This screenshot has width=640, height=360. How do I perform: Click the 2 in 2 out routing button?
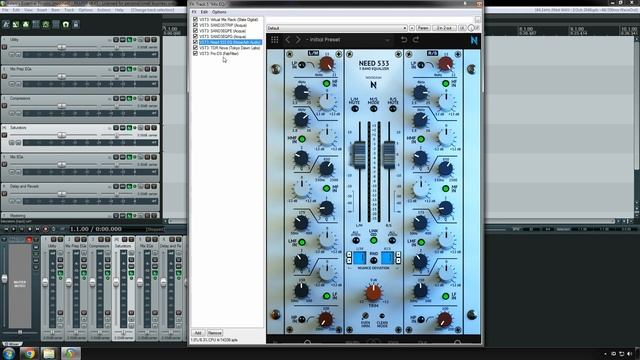pyautogui.click(x=444, y=28)
